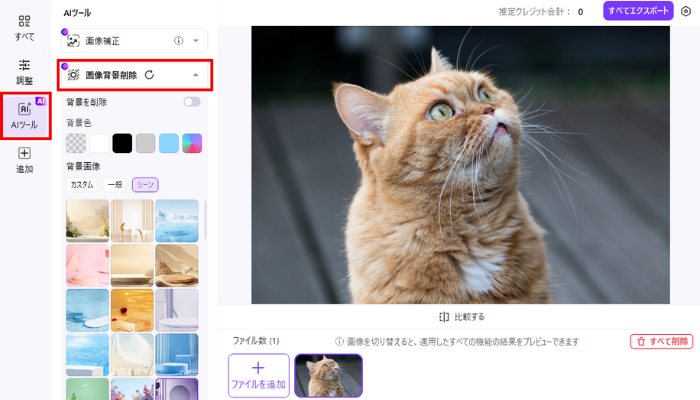
Task: Select the cream curtain room background
Action: [x=132, y=221]
